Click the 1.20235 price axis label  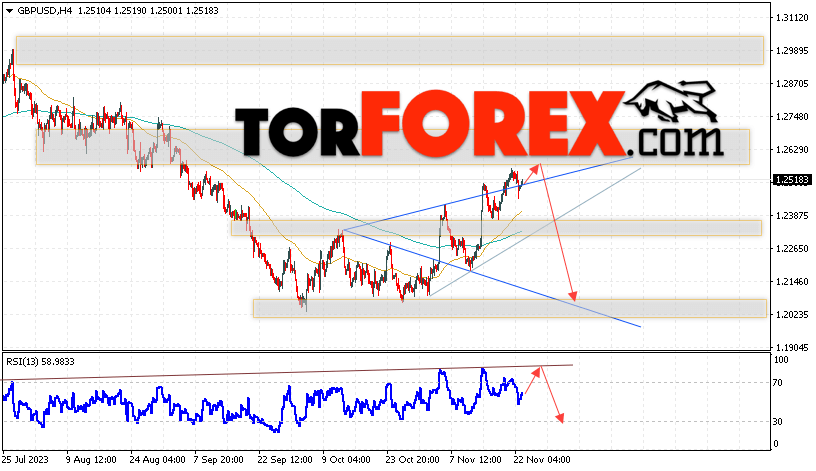(x=792, y=315)
